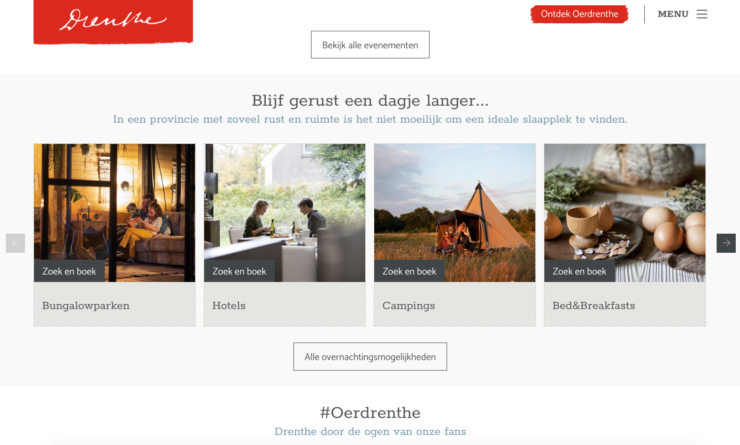This screenshot has height=445, width=740.
Task: Select Zoek en boek on Campings
Action: pyautogui.click(x=409, y=271)
